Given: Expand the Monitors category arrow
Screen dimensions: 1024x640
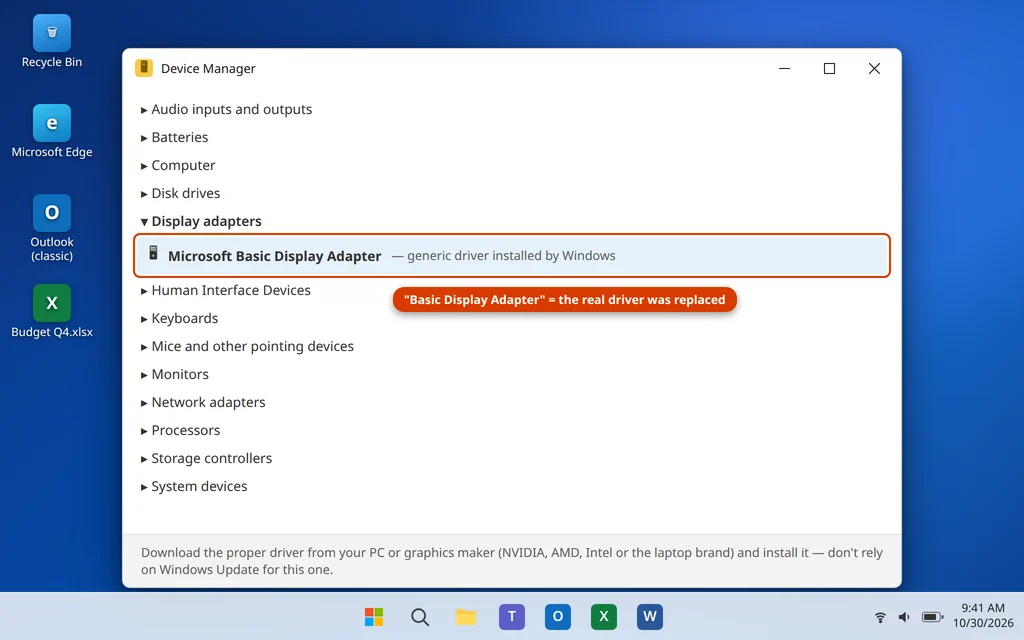Looking at the screenshot, I should click(144, 375).
